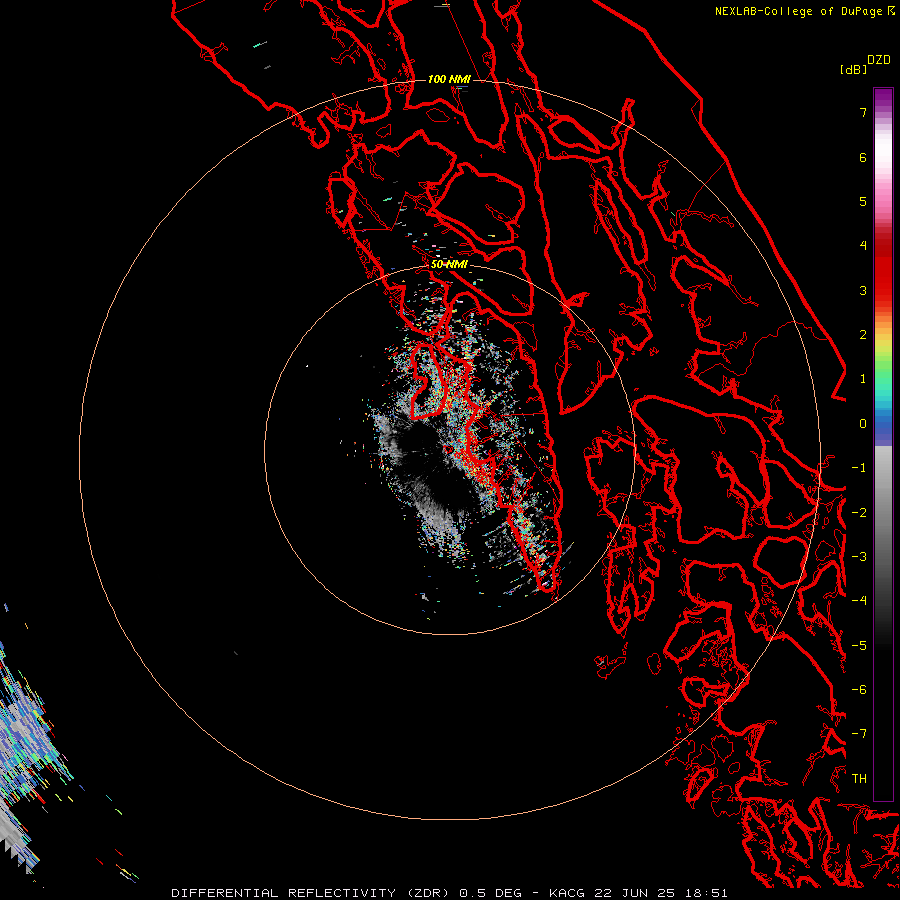Click the 1 dB value on the color scale
Viewport: 900px width, 900px height.
pyautogui.click(x=863, y=379)
